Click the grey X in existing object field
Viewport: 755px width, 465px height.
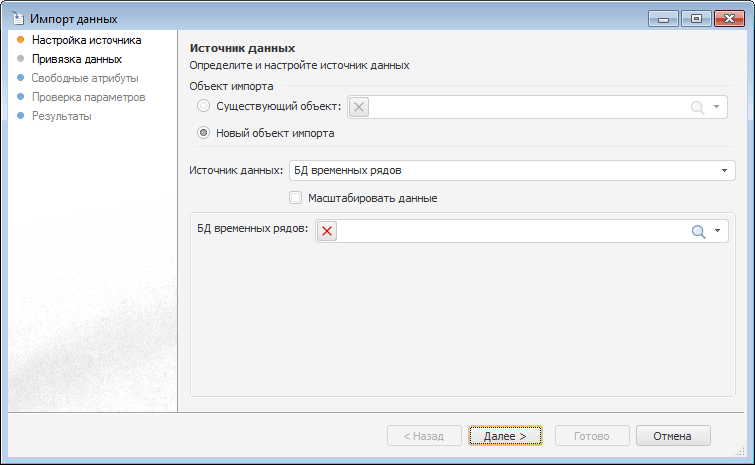359,107
